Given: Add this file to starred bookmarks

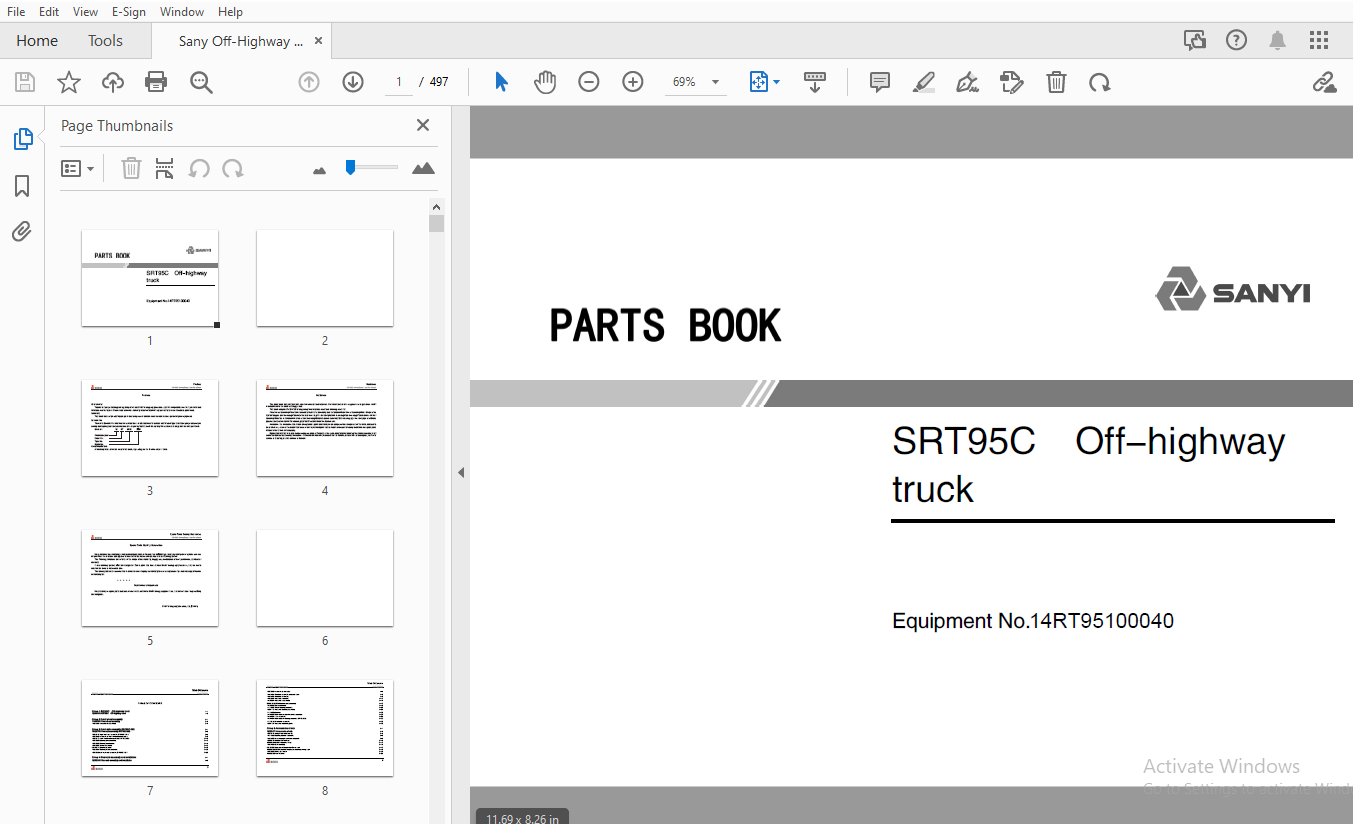Looking at the screenshot, I should [68, 82].
